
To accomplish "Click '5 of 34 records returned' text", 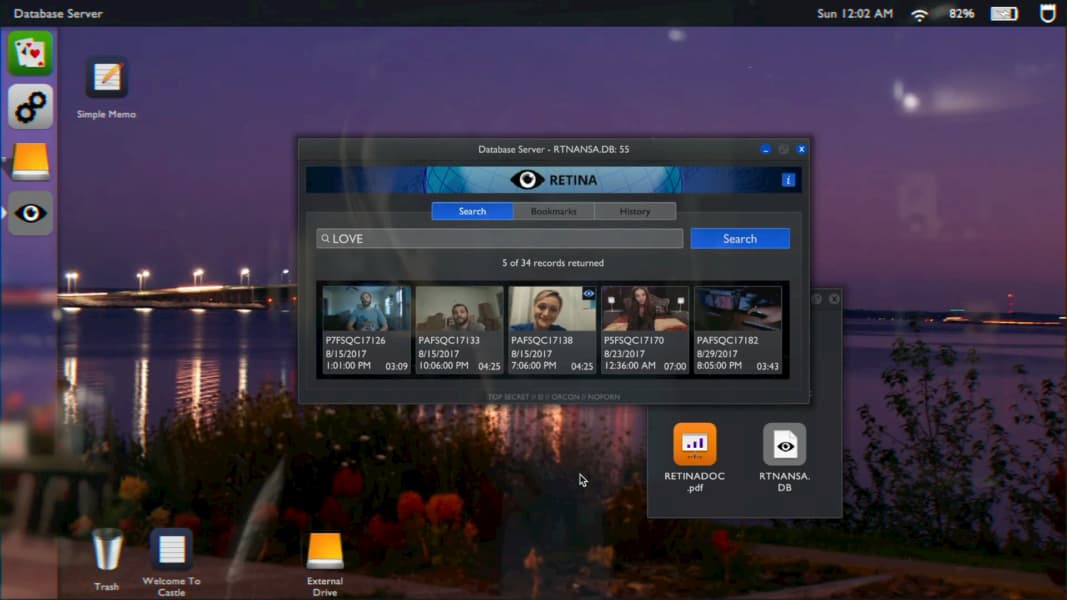I will [x=553, y=263].
